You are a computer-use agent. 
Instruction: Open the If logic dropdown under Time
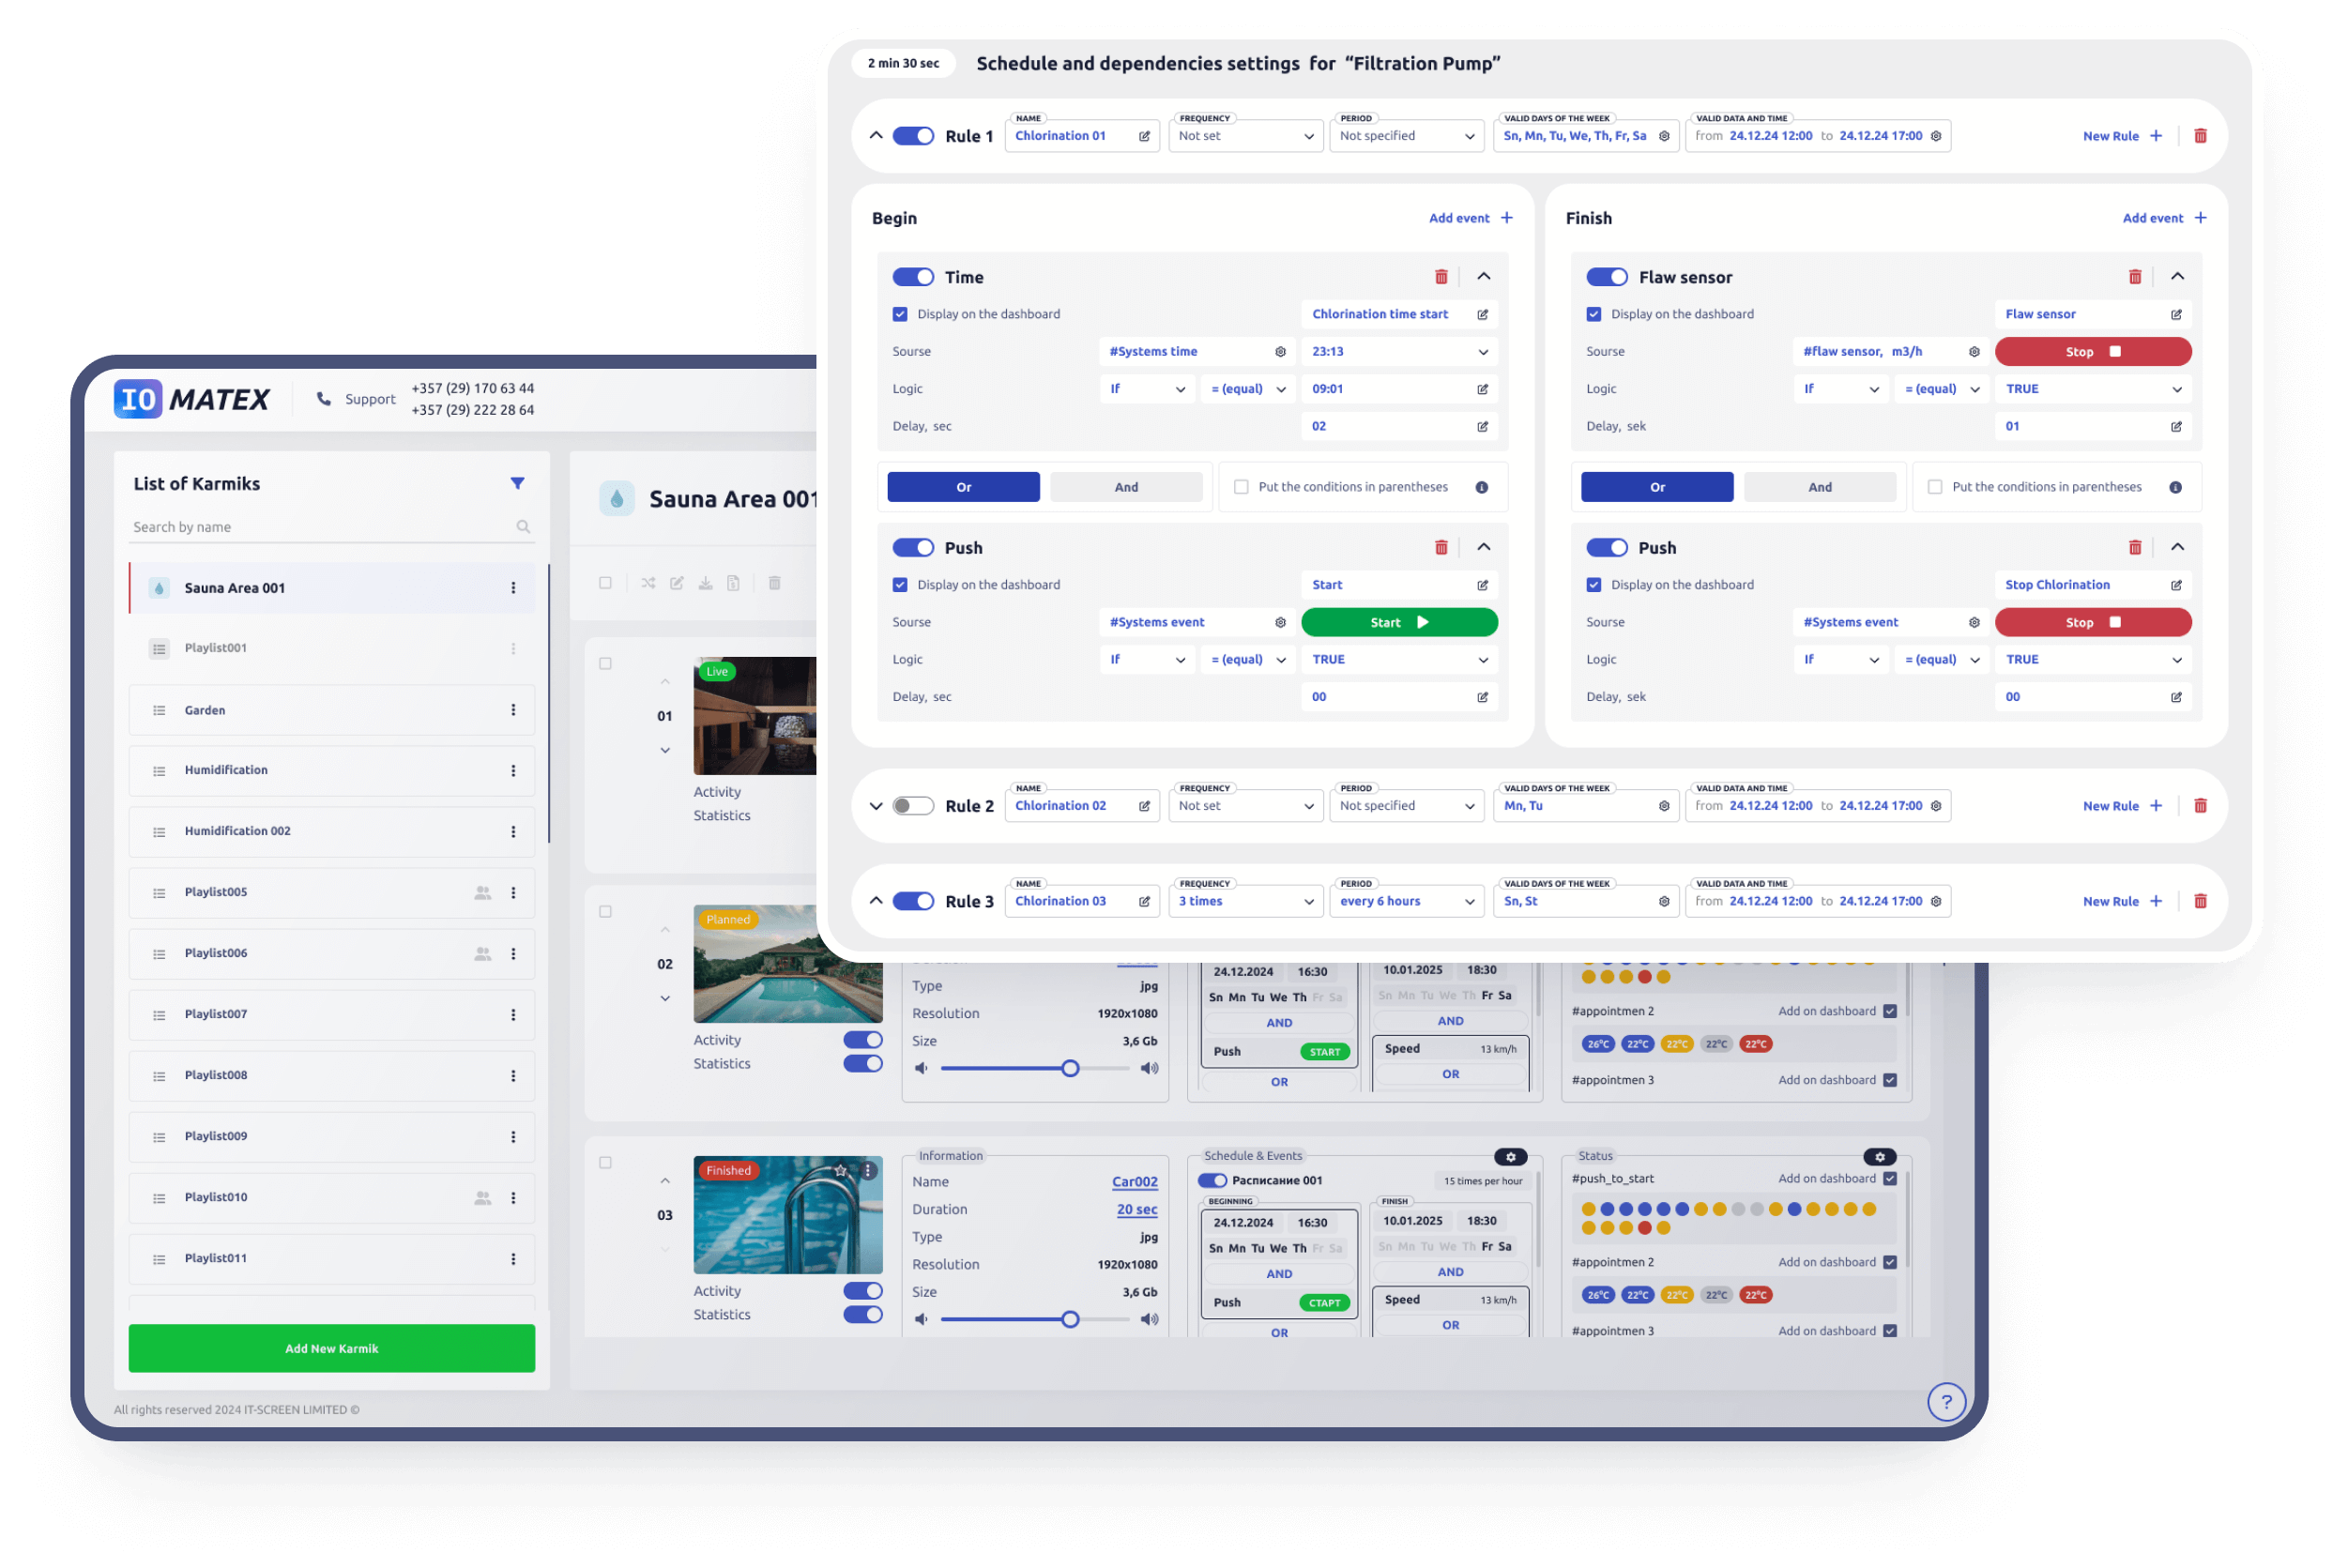coord(1146,389)
